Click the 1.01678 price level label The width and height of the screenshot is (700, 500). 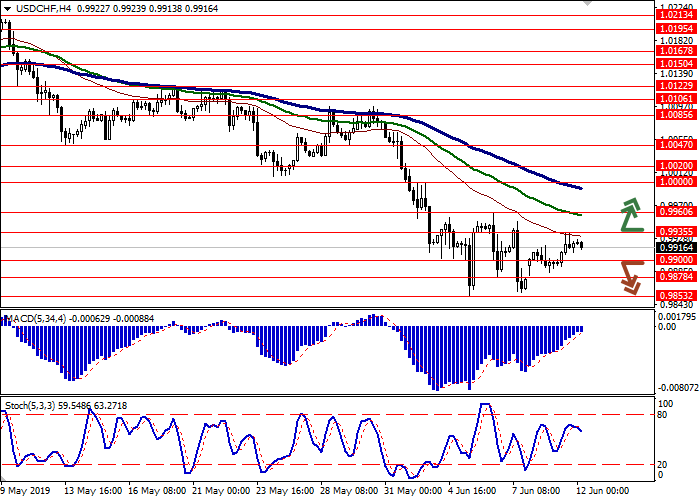(x=676, y=50)
